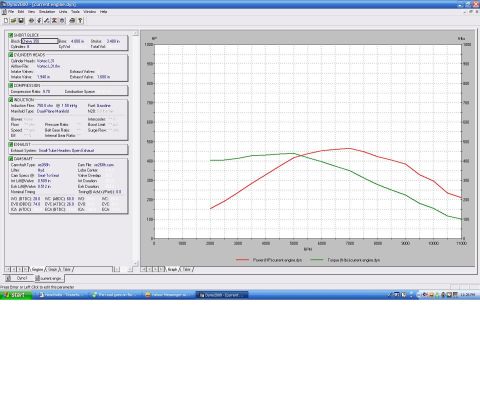Viewport: 480px width, 415px height.
Task: Click the Intake Valve 1.940 in value
Action: [x=44, y=77]
